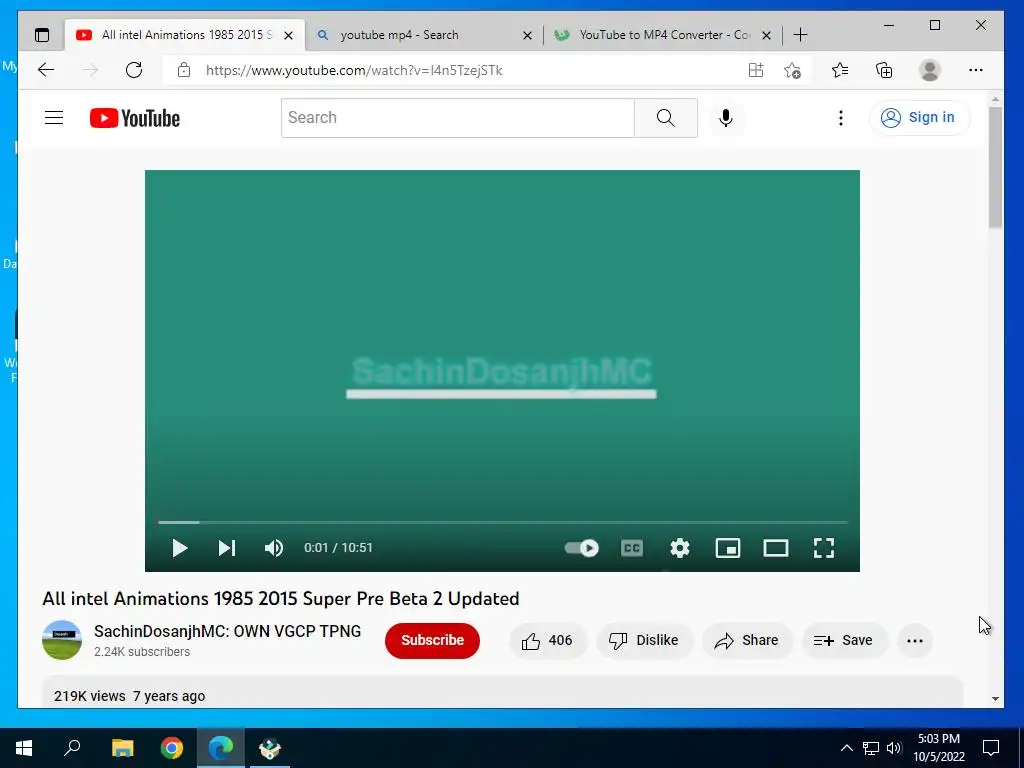View site information lock icon
The height and width of the screenshot is (768, 1024).
point(184,70)
